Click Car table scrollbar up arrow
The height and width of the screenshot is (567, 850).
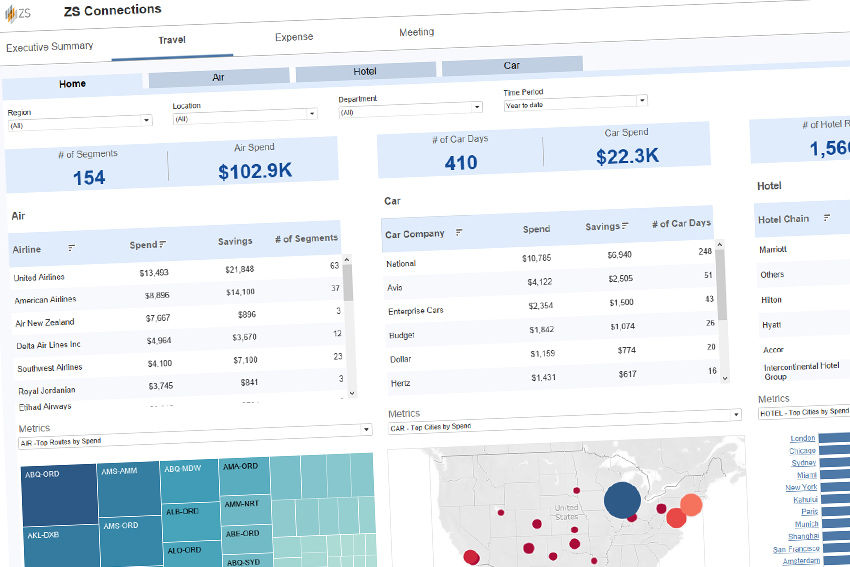[720, 244]
